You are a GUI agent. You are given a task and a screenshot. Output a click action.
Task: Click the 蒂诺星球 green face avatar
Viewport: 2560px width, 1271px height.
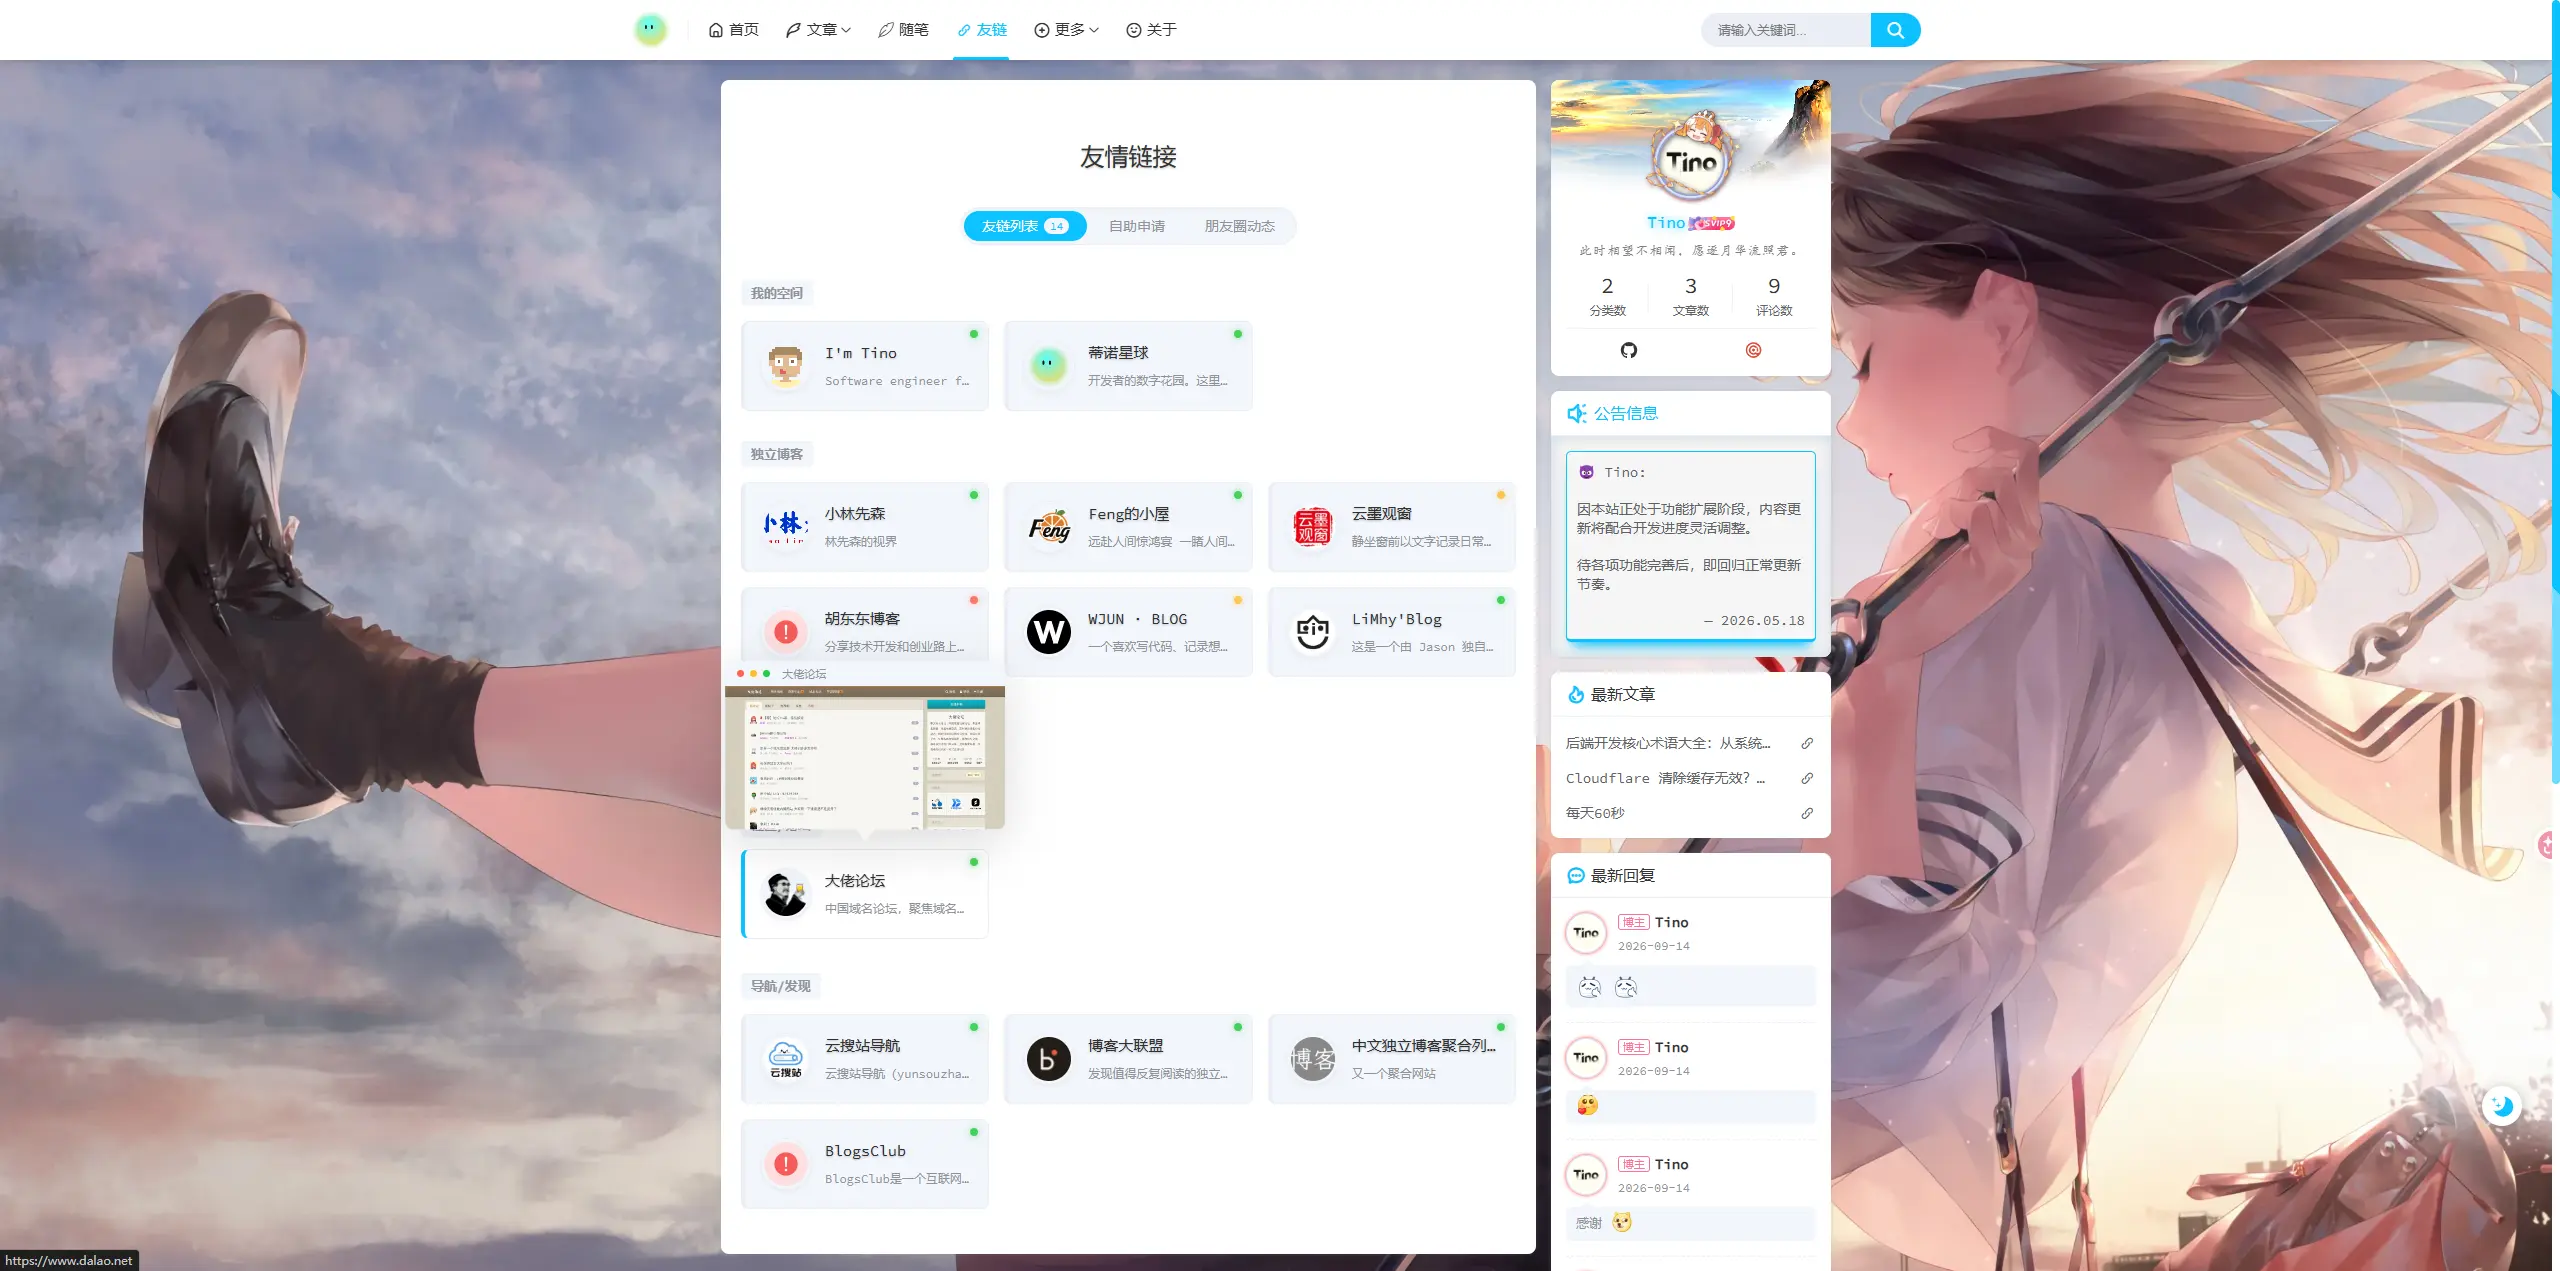tap(1048, 366)
